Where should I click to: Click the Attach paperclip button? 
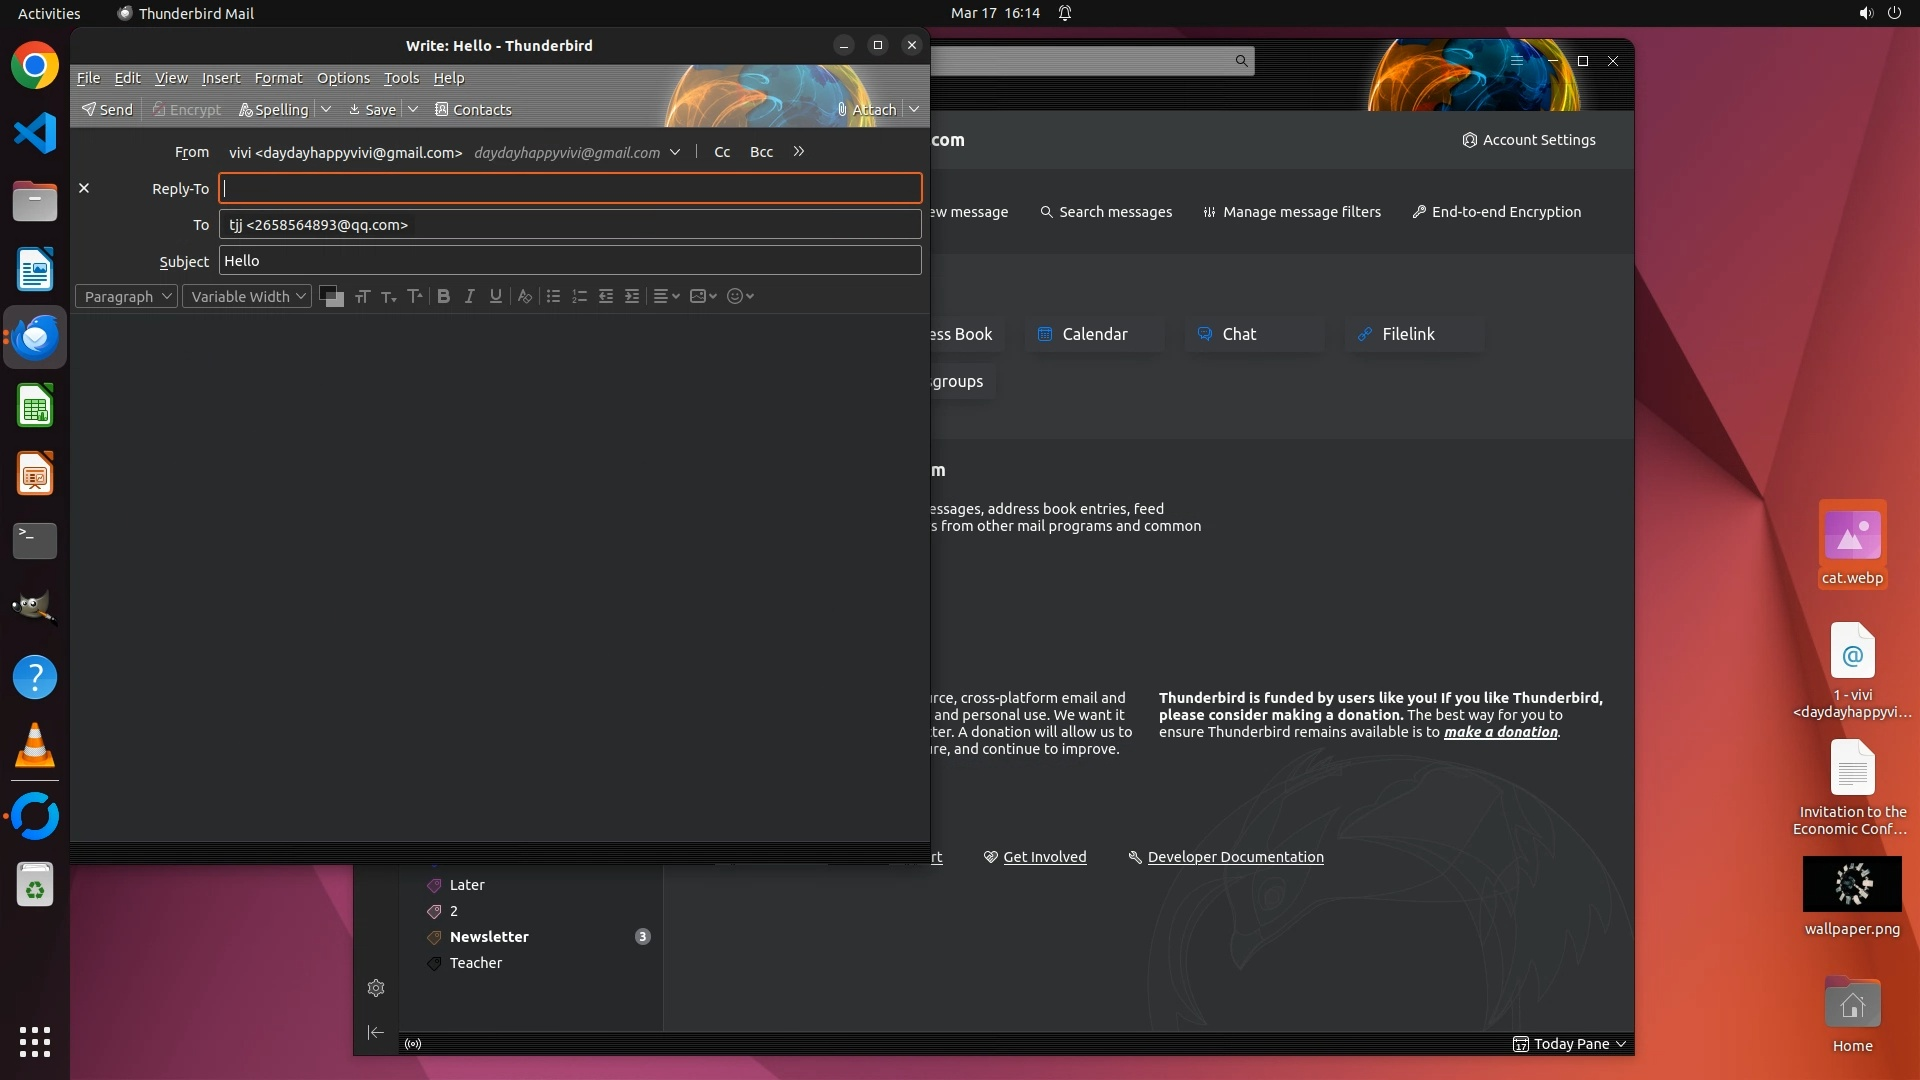pyautogui.click(x=866, y=109)
